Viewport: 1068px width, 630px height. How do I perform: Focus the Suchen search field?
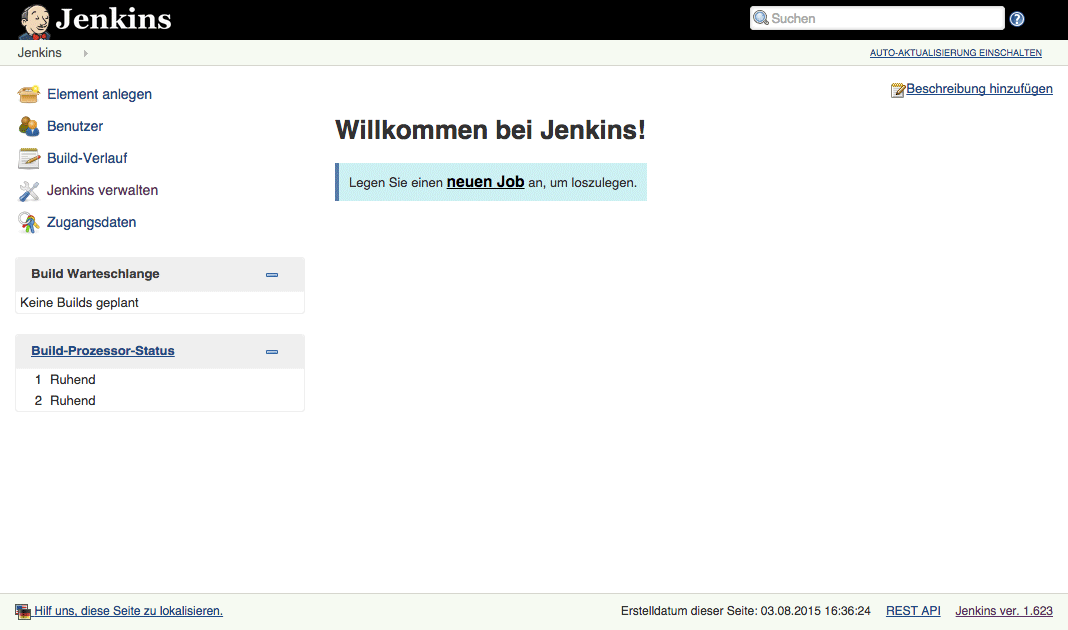877,18
